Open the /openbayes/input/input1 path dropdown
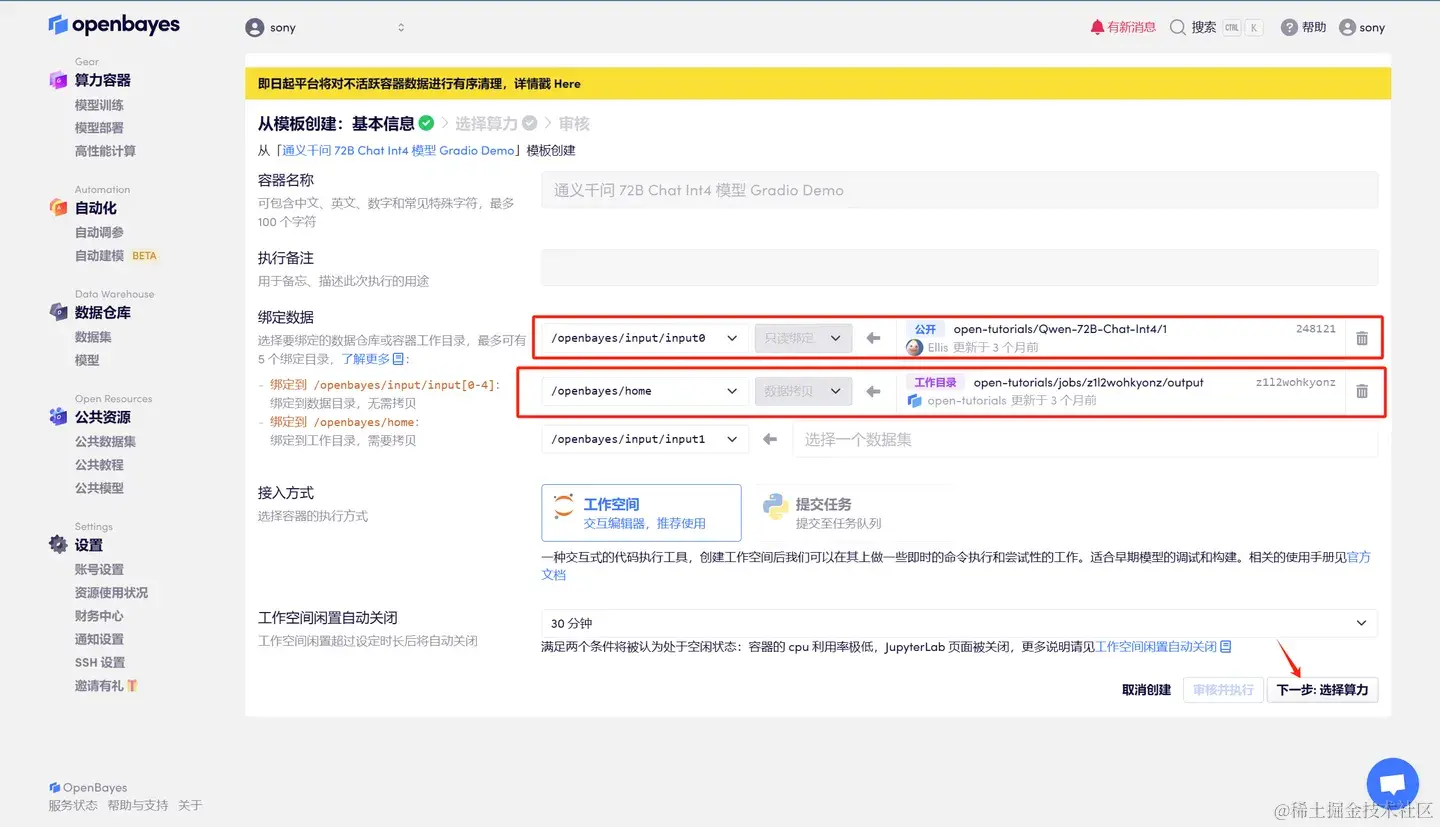 pyautogui.click(x=645, y=439)
